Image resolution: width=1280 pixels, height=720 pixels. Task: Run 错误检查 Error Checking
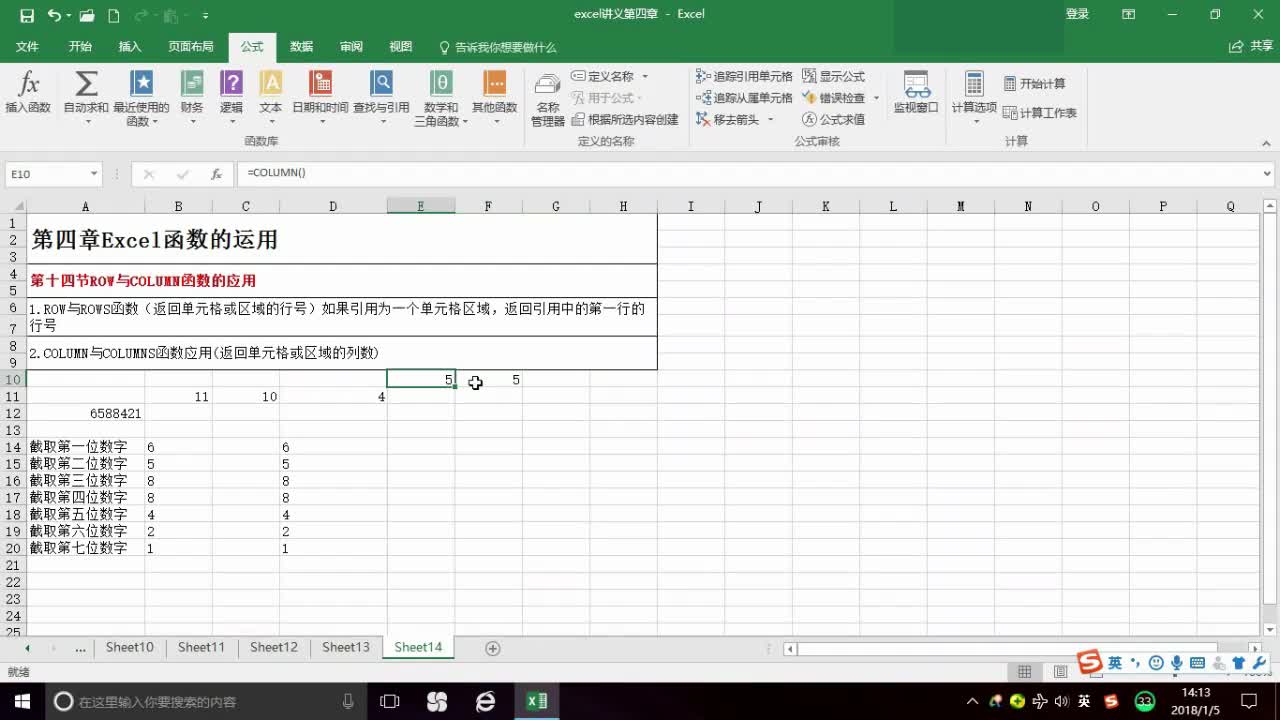click(839, 97)
